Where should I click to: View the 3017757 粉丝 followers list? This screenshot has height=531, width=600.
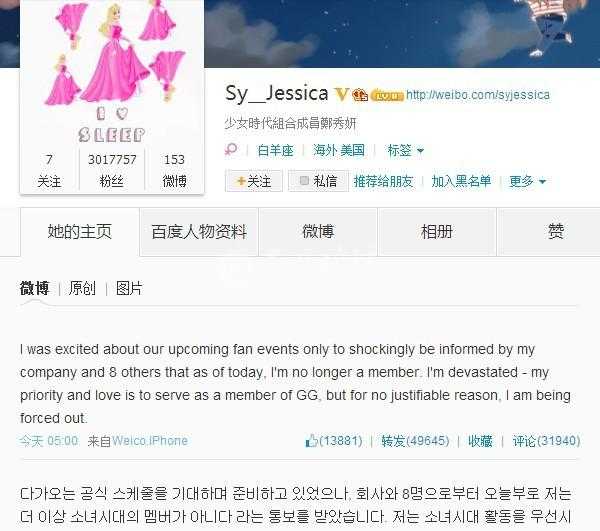pyautogui.click(x=112, y=170)
